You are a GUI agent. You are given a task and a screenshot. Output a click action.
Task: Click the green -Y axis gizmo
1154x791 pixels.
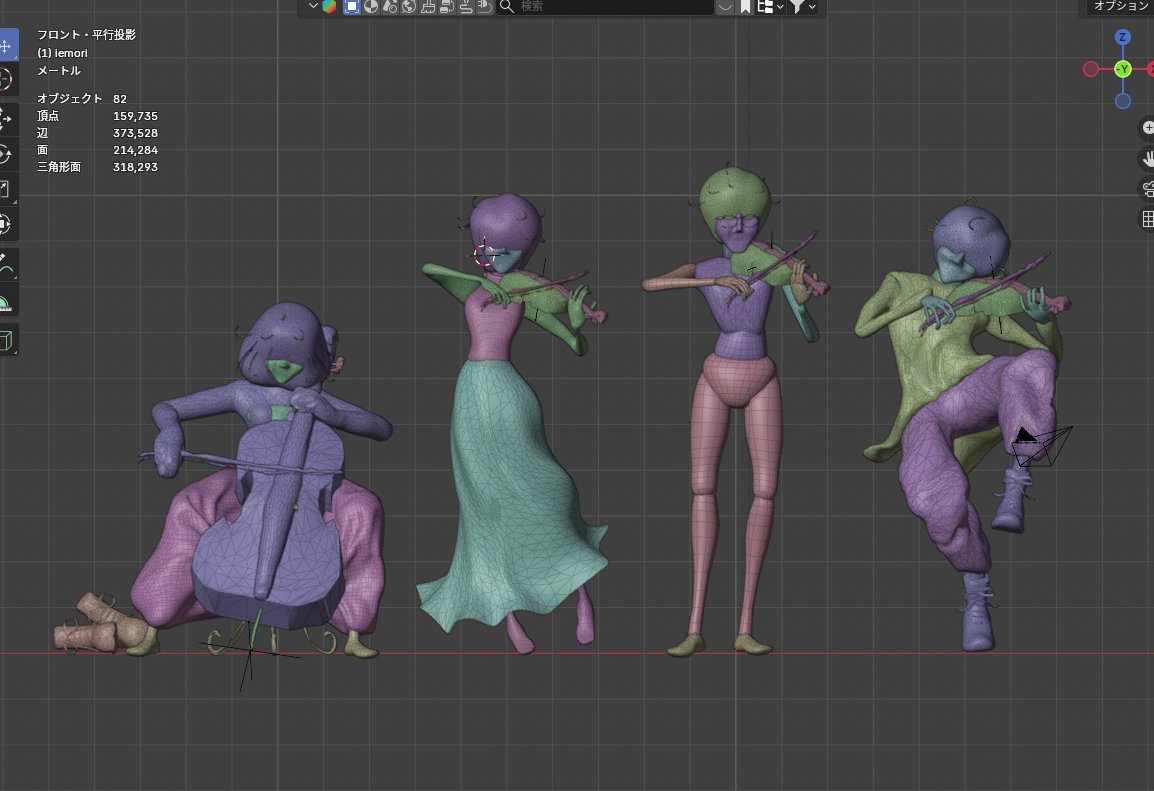(1122, 69)
